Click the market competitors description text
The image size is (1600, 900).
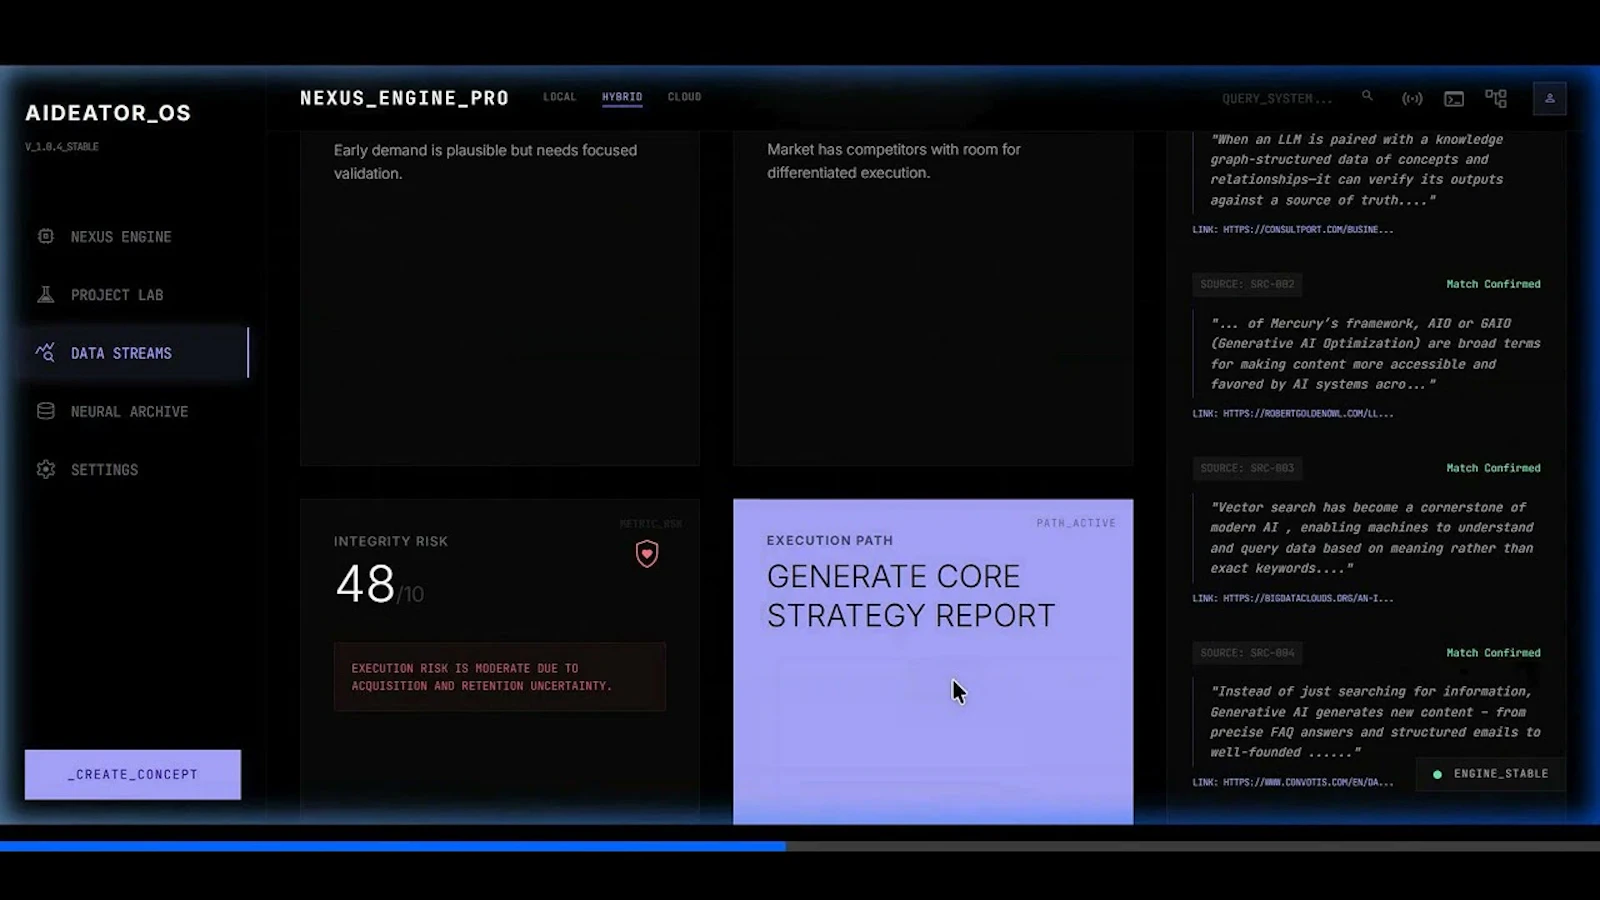[894, 161]
